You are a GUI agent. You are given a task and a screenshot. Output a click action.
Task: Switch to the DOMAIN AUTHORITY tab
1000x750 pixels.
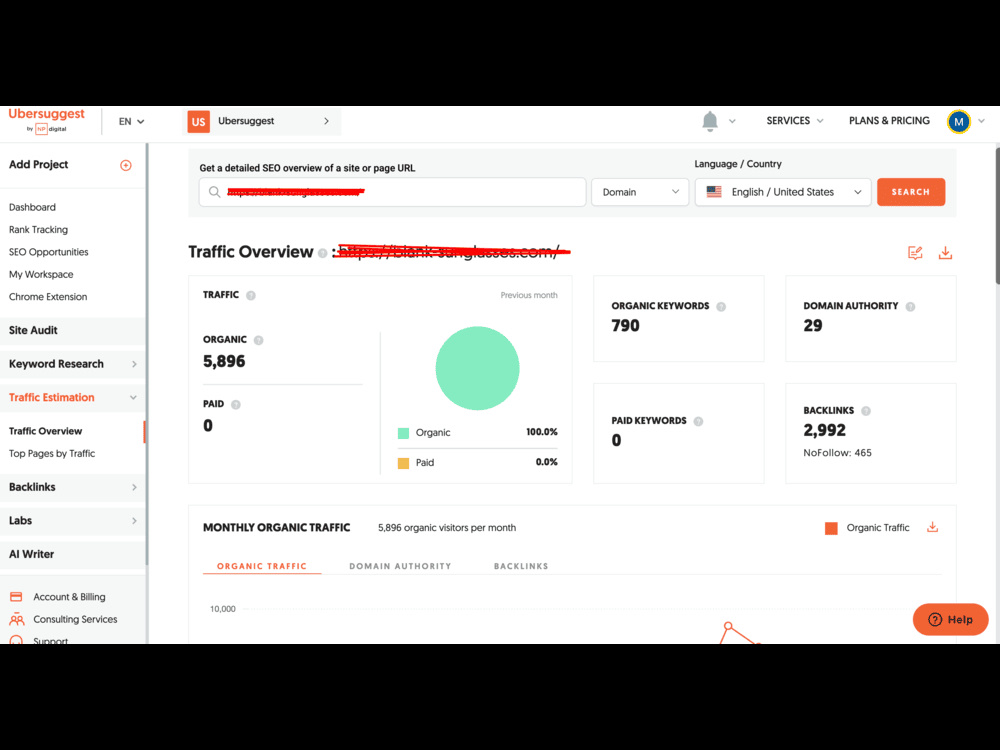pyautogui.click(x=400, y=566)
